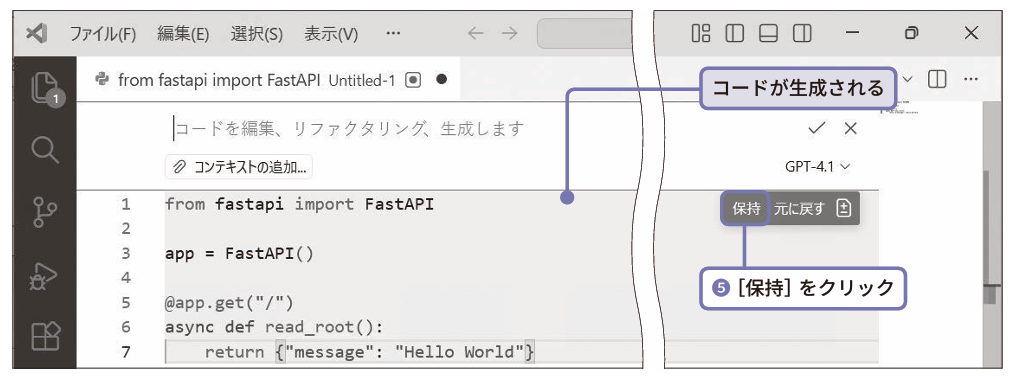Screen dimensions: 1015x382
Task: Click the VS Code logo icon
Action: pos(36,34)
